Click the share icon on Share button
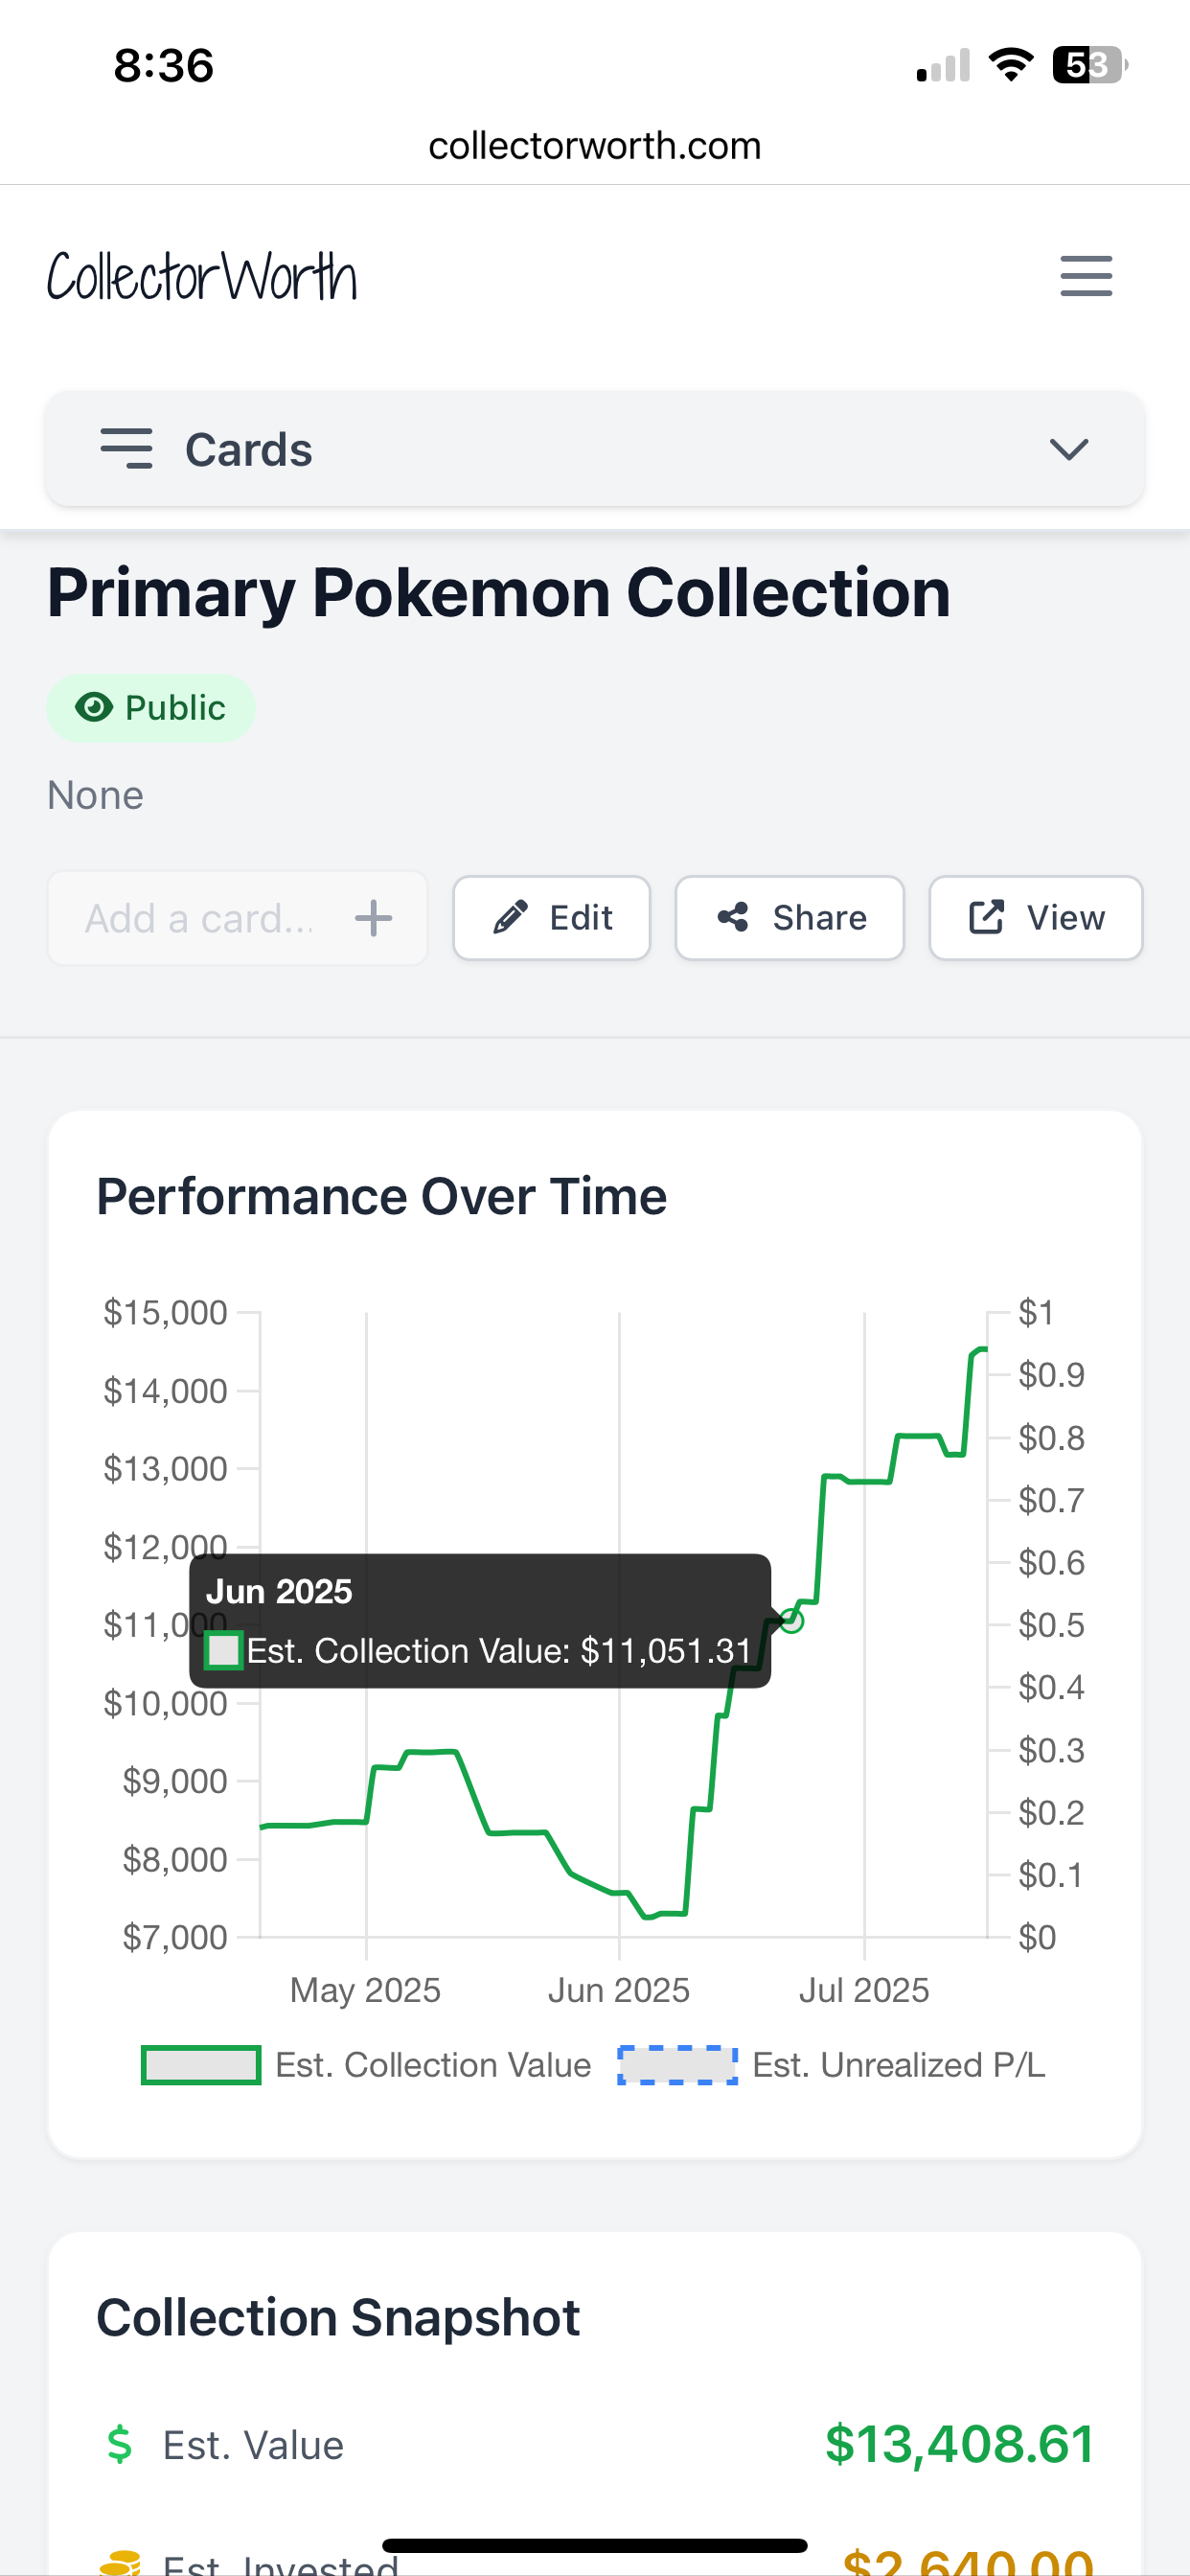This screenshot has height=2576, width=1190. (733, 917)
